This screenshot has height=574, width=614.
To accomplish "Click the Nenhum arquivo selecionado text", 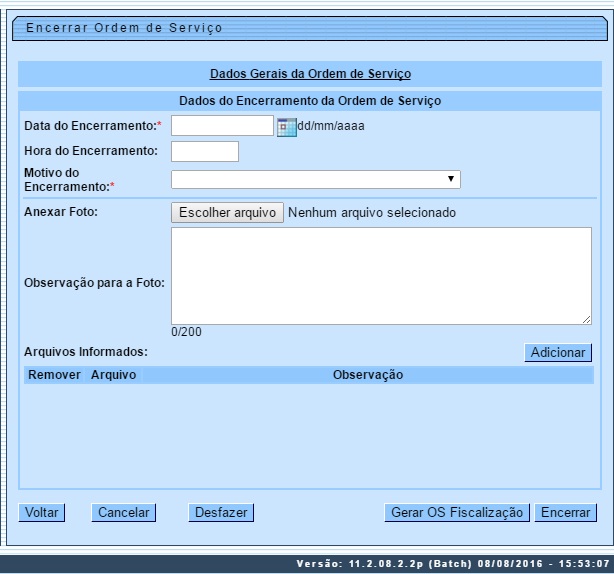I will coord(371,213).
